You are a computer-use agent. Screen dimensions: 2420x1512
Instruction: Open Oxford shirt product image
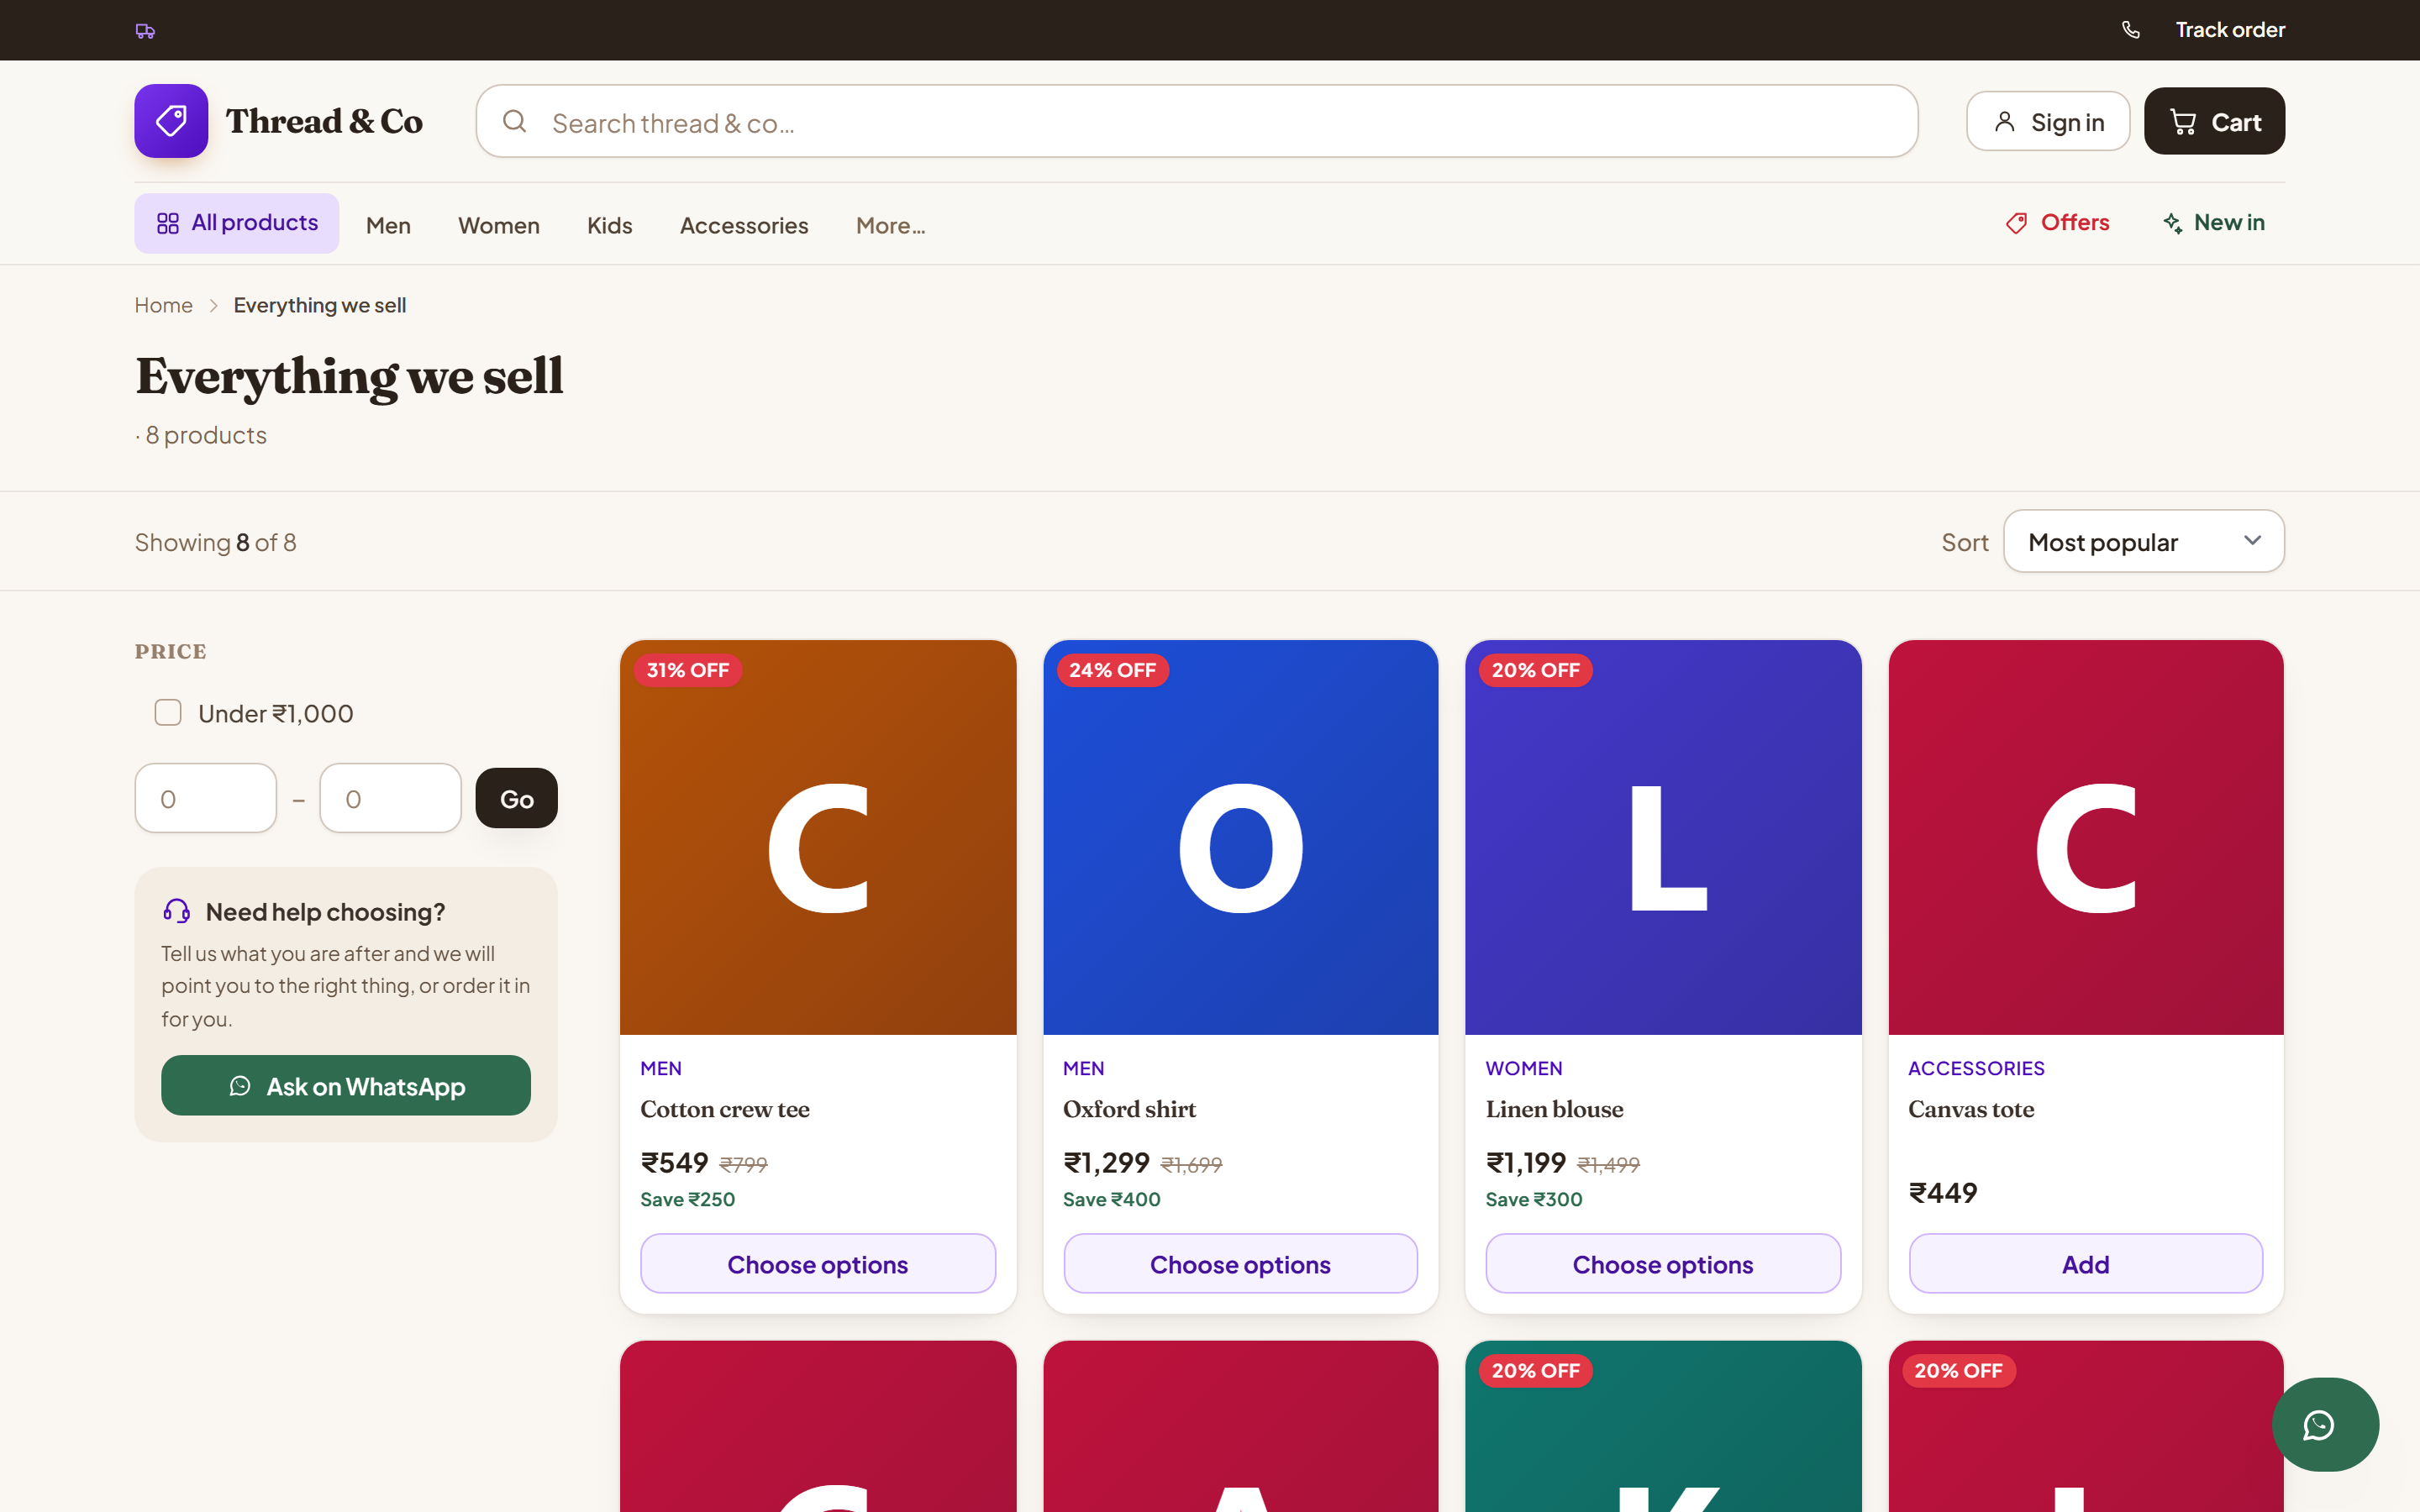pos(1240,838)
